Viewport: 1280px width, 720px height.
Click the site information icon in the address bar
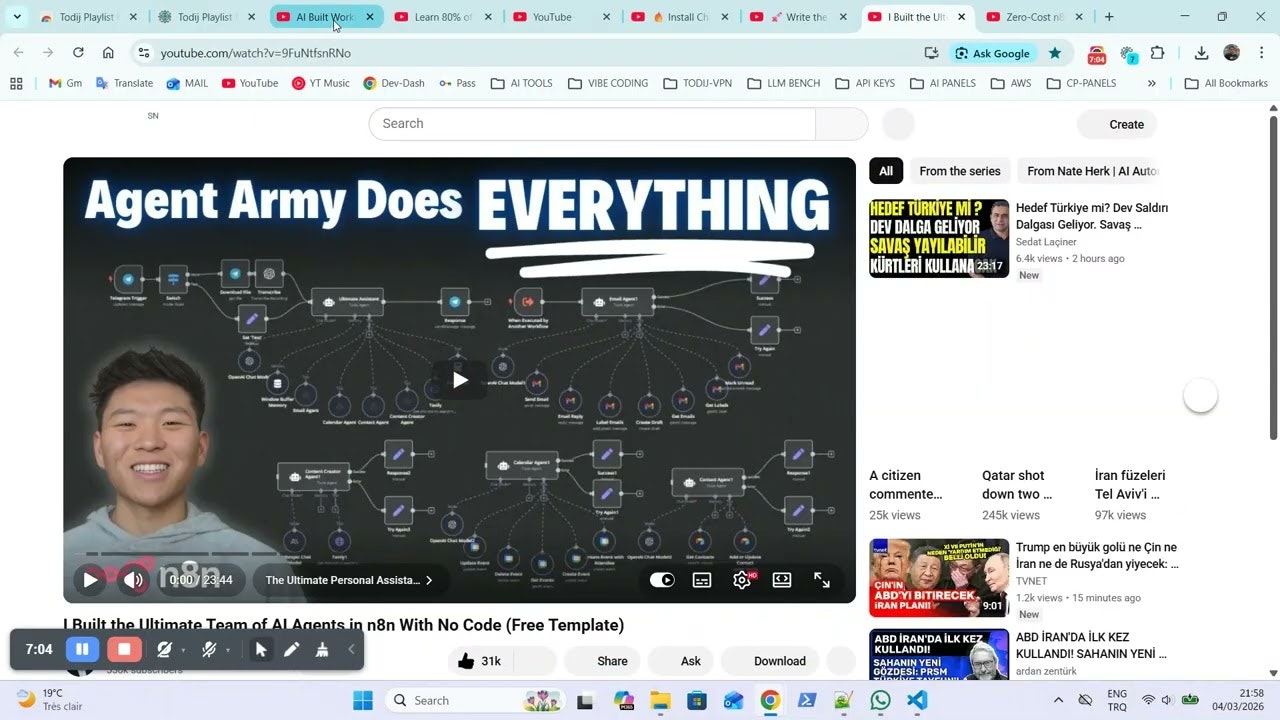(x=143, y=53)
